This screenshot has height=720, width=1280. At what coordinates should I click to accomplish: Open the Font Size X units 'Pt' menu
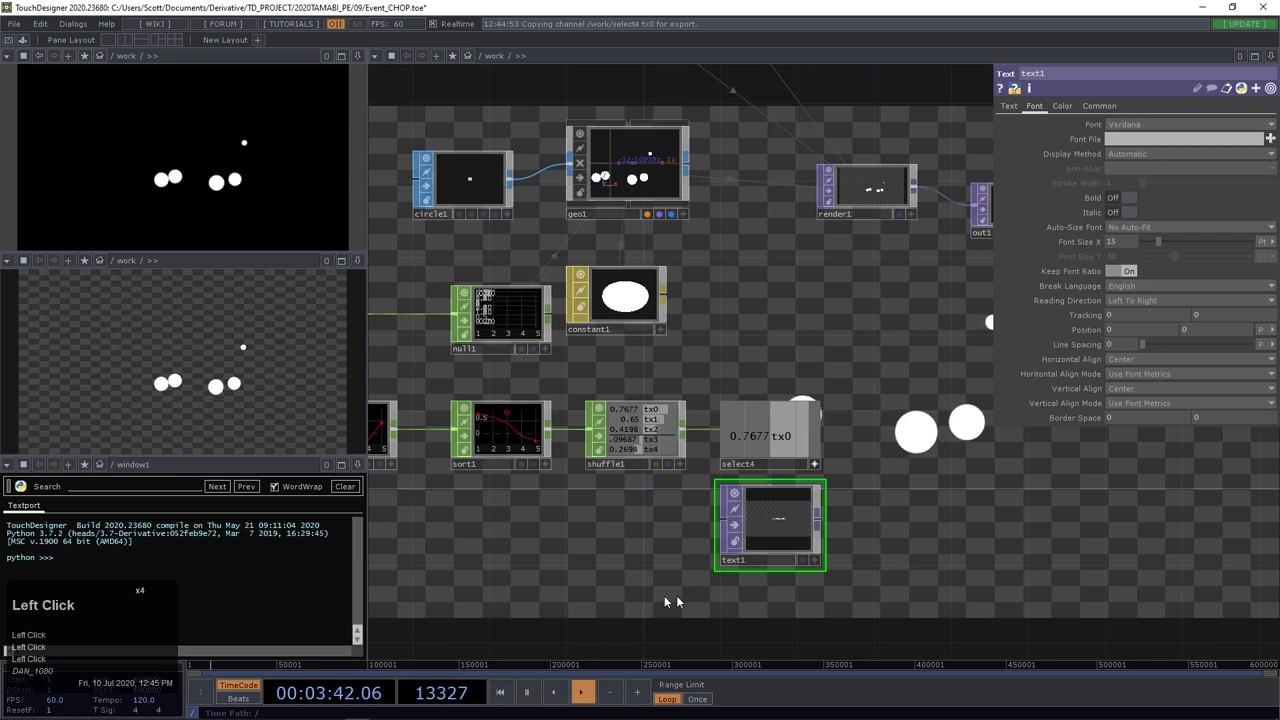click(1265, 242)
